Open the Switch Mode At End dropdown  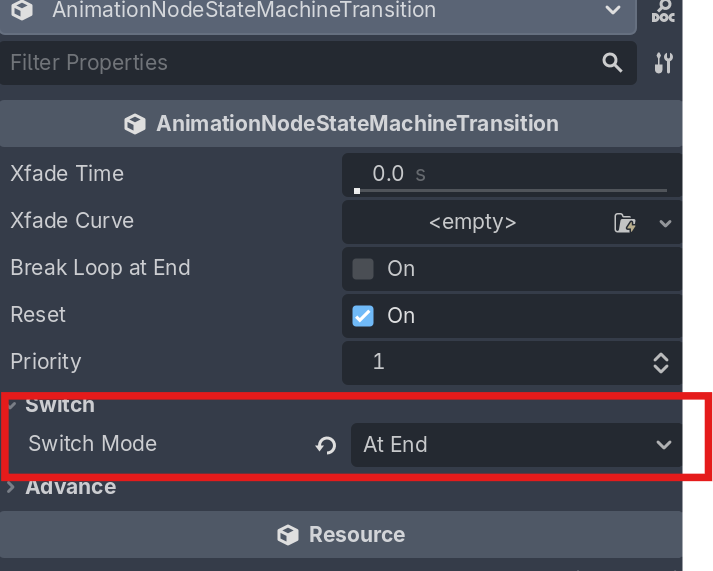click(x=516, y=445)
